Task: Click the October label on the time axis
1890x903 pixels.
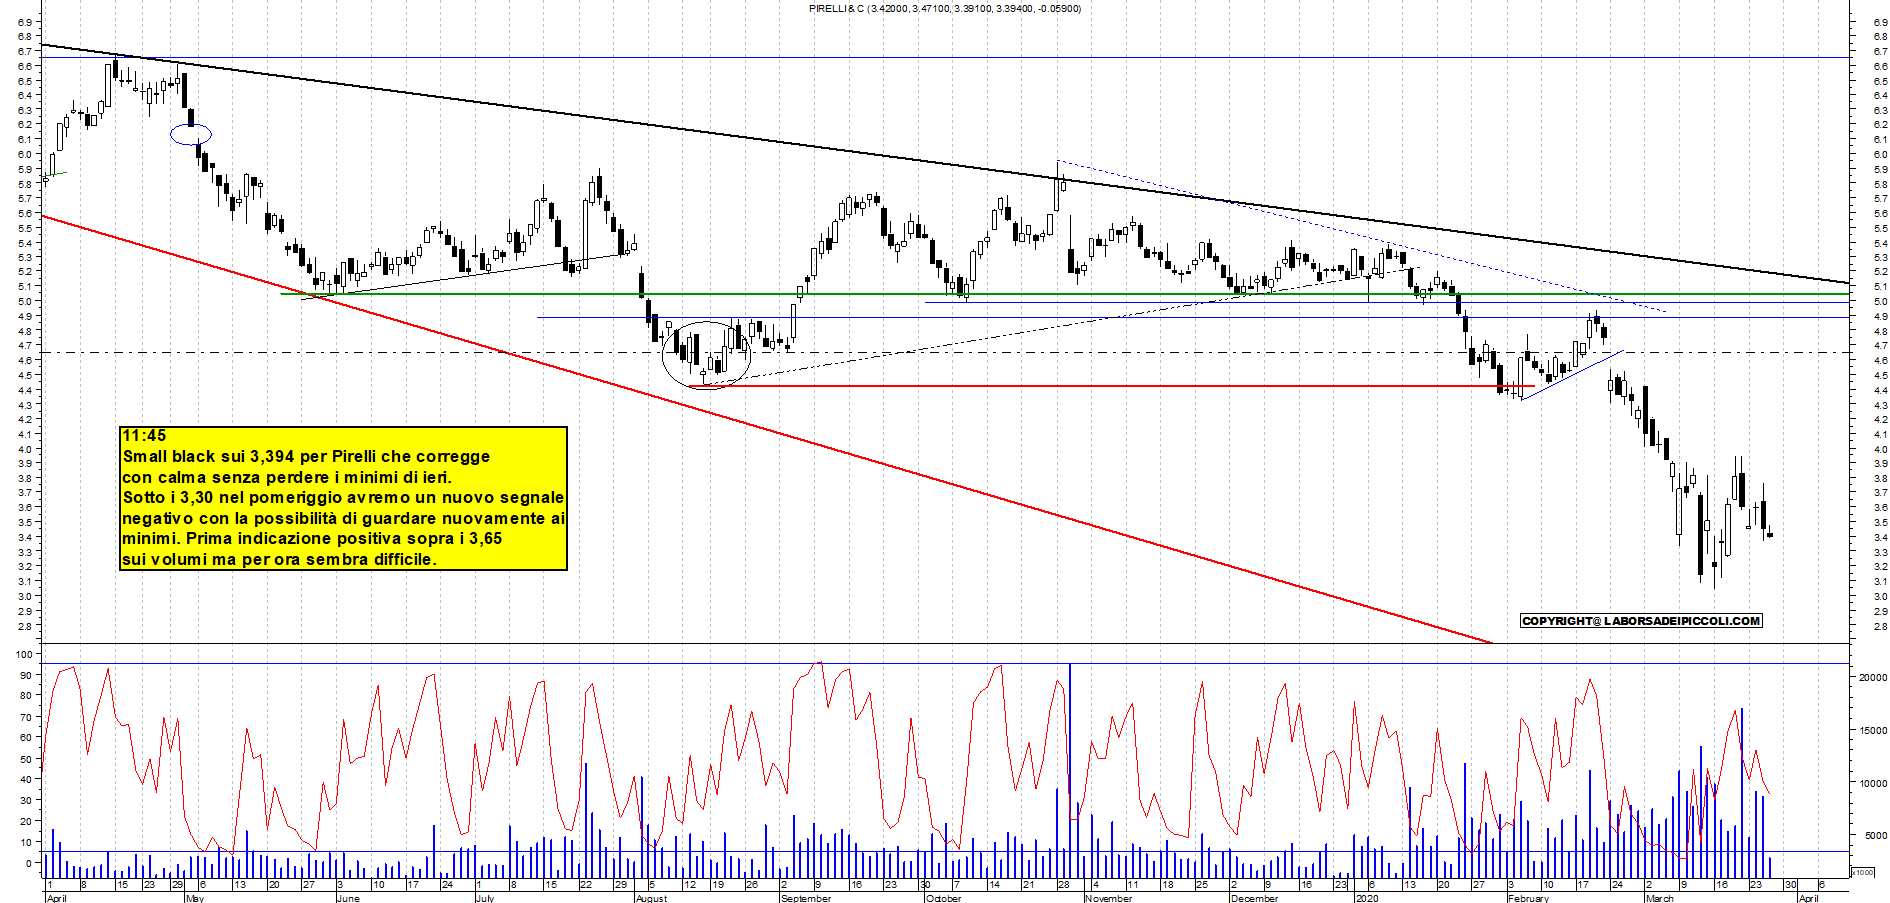Action: [943, 898]
